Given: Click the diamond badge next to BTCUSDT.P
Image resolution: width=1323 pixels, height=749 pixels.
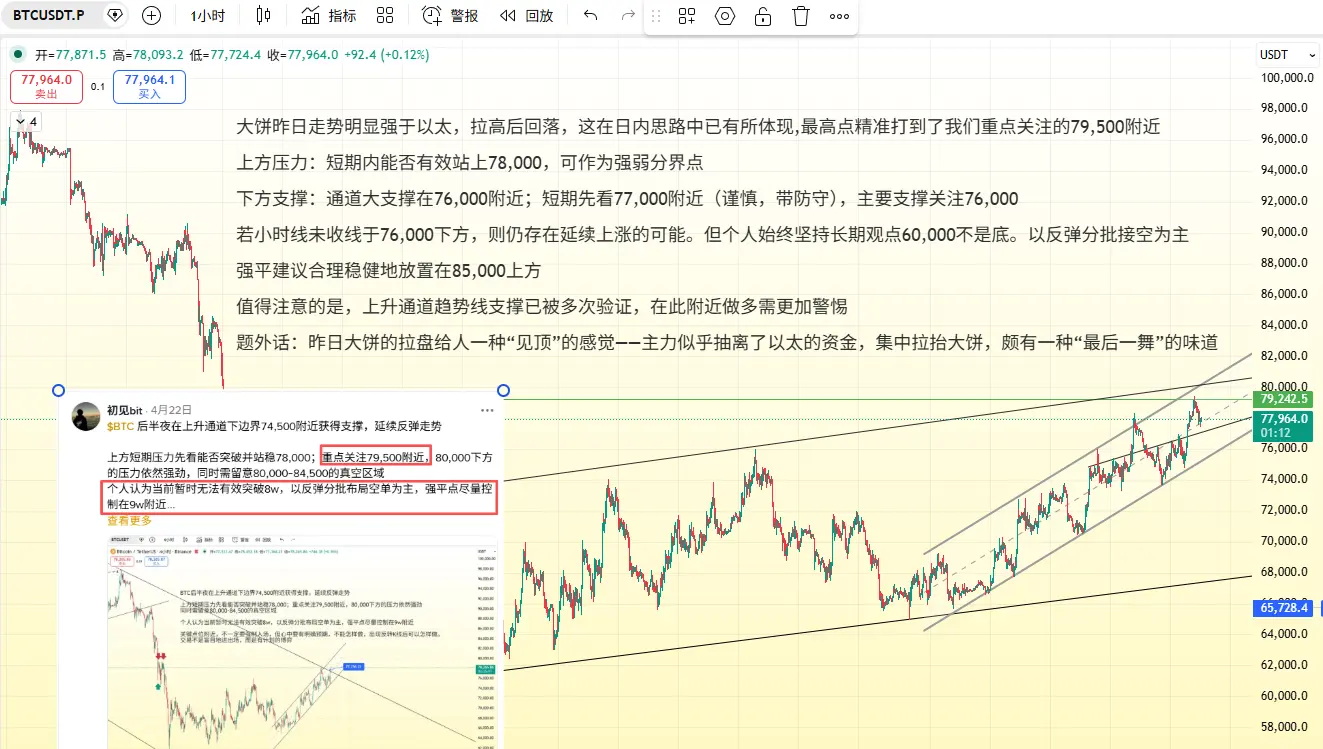Looking at the screenshot, I should [115, 16].
